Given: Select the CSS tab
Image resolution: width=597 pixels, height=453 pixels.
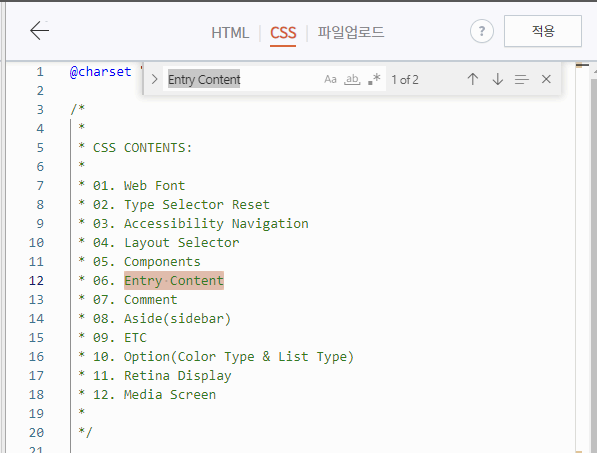Looking at the screenshot, I should (x=283, y=33).
